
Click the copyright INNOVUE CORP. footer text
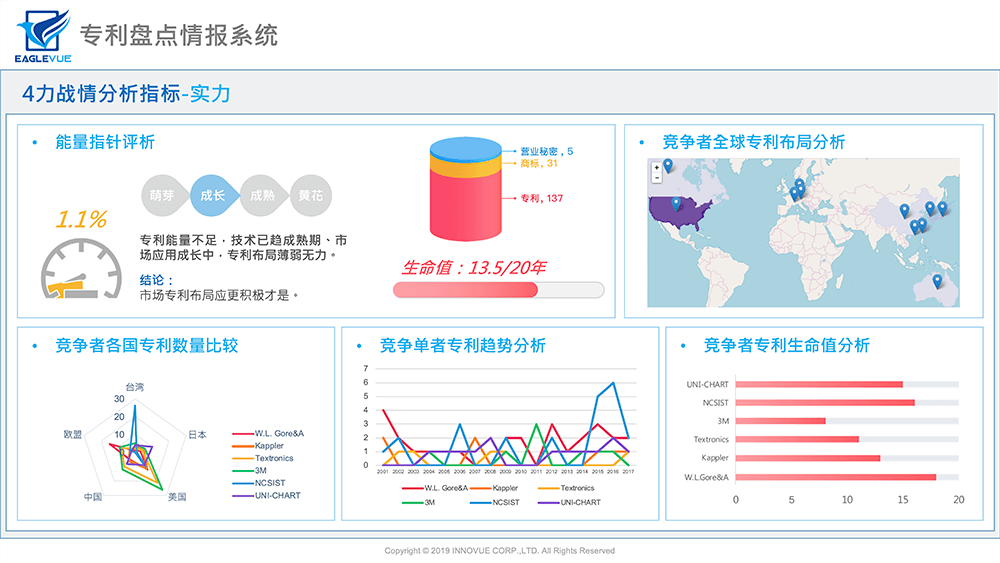[499, 550]
